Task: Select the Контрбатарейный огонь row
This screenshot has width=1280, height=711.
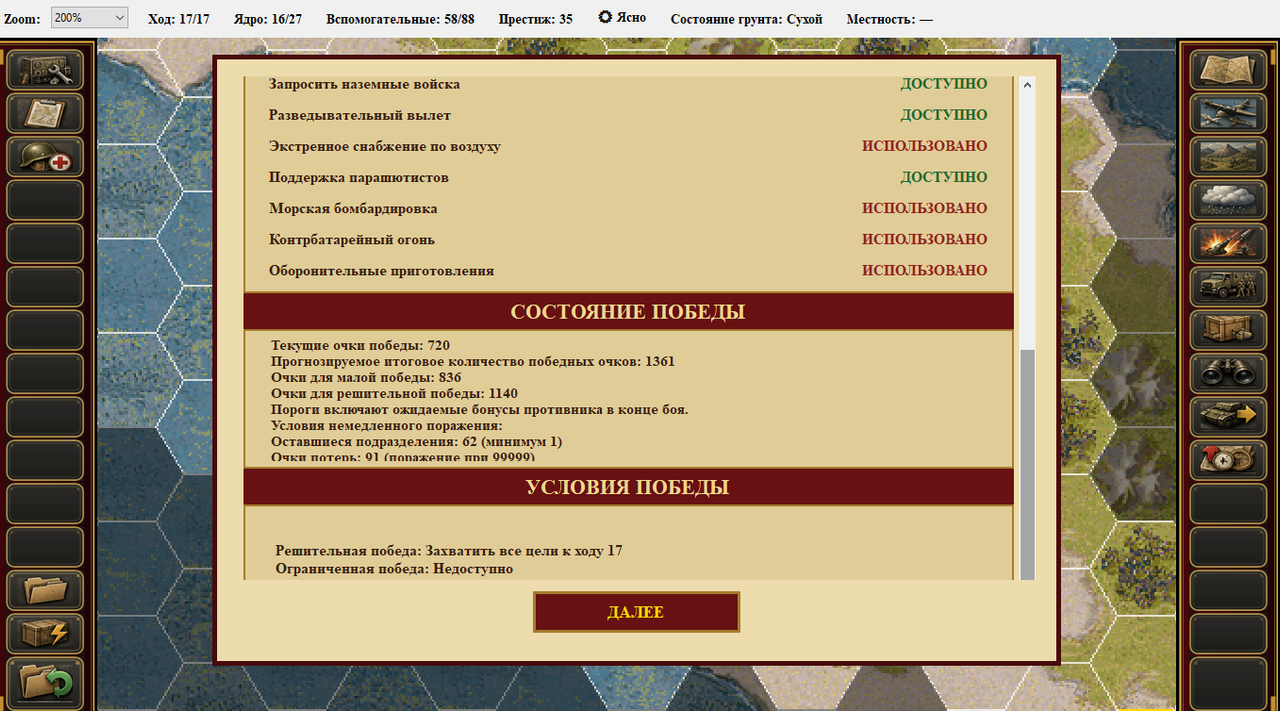Action: point(628,239)
